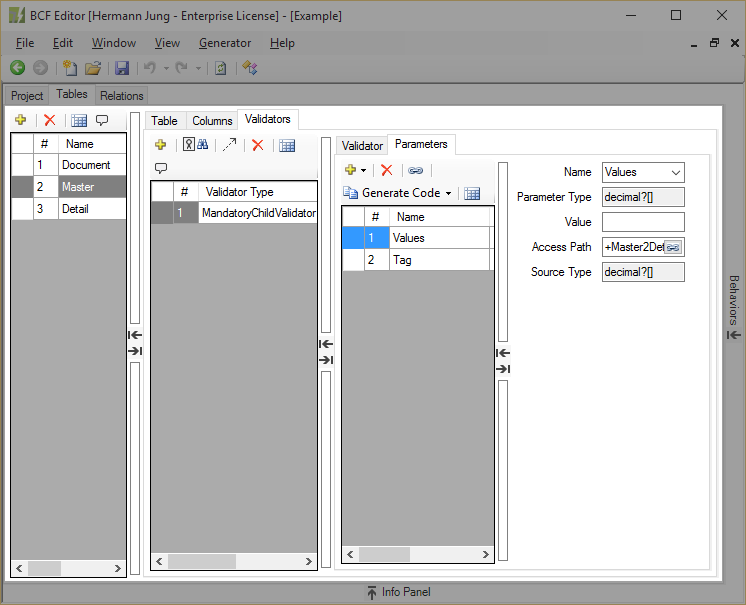
Task: Switch to the Columns tab
Action: [x=212, y=121]
